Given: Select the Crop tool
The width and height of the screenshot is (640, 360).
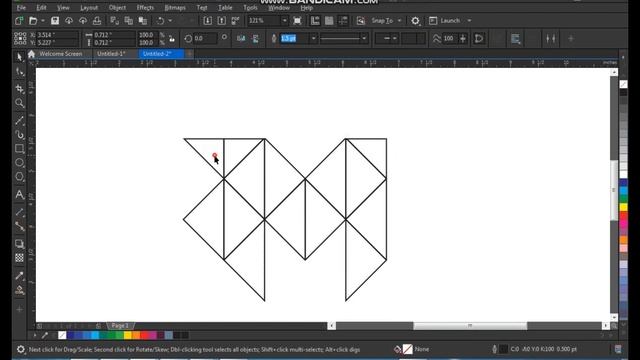Looking at the screenshot, I should pyautogui.click(x=19, y=88).
